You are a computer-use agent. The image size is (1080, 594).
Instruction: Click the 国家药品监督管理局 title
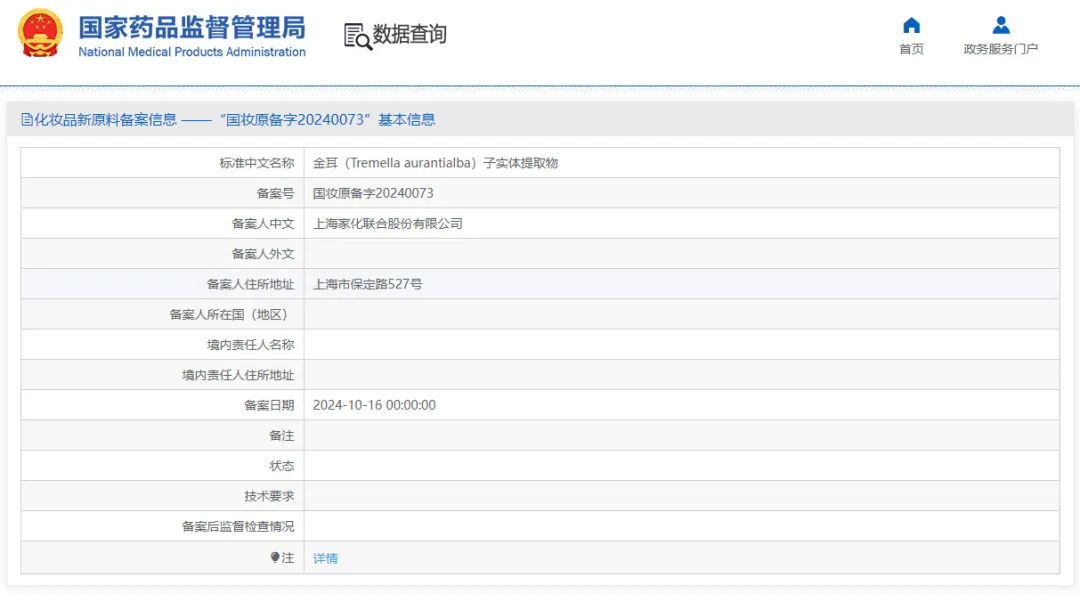pos(191,28)
